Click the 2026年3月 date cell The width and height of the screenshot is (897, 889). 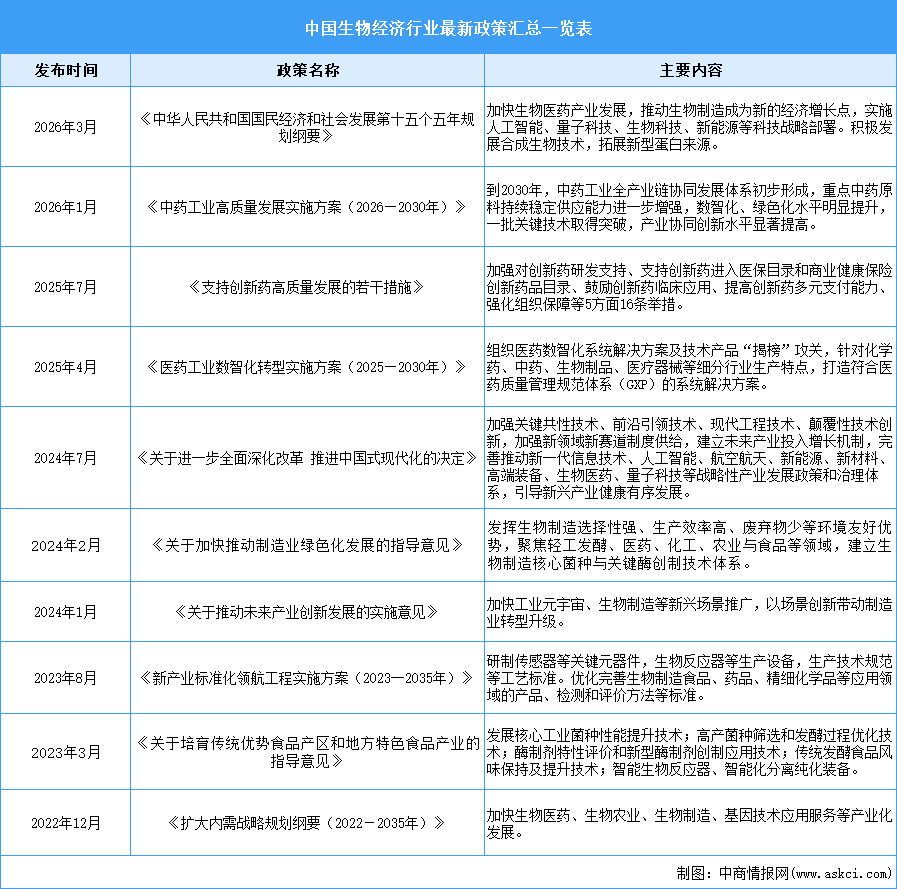click(66, 127)
